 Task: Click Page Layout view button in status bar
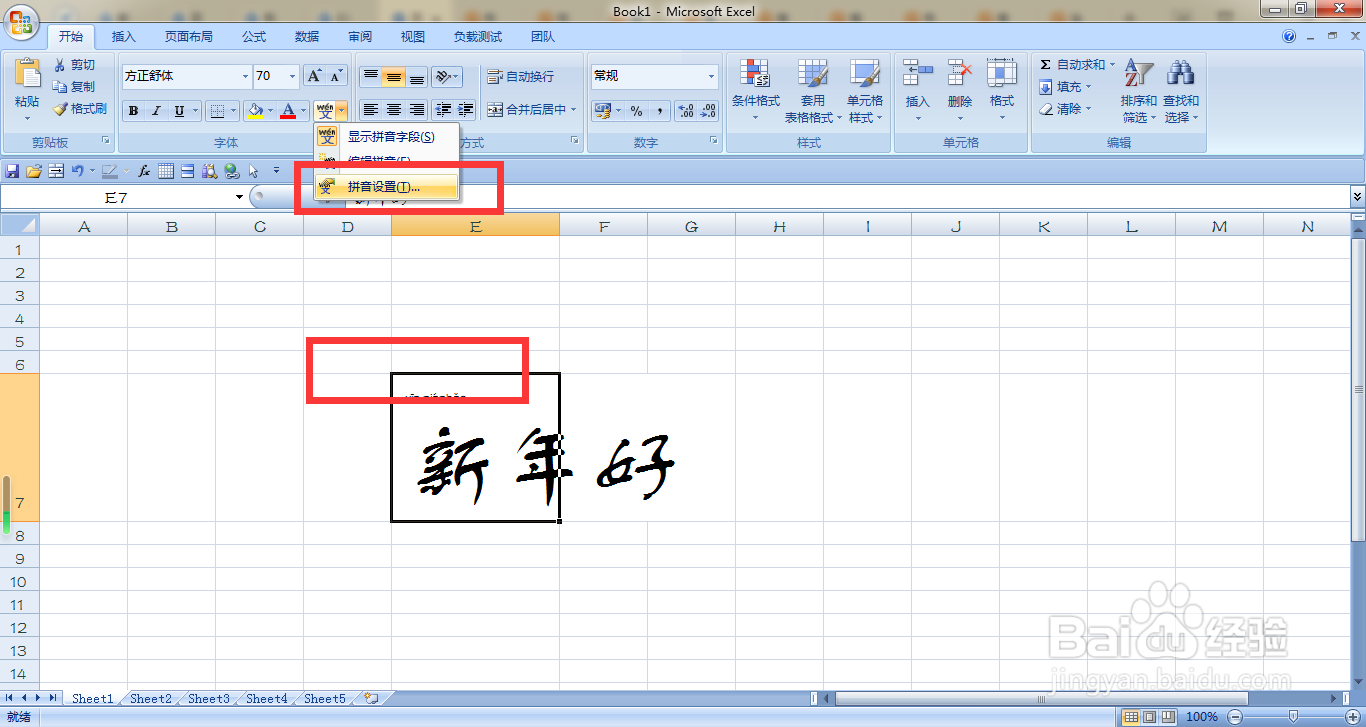tap(1149, 716)
